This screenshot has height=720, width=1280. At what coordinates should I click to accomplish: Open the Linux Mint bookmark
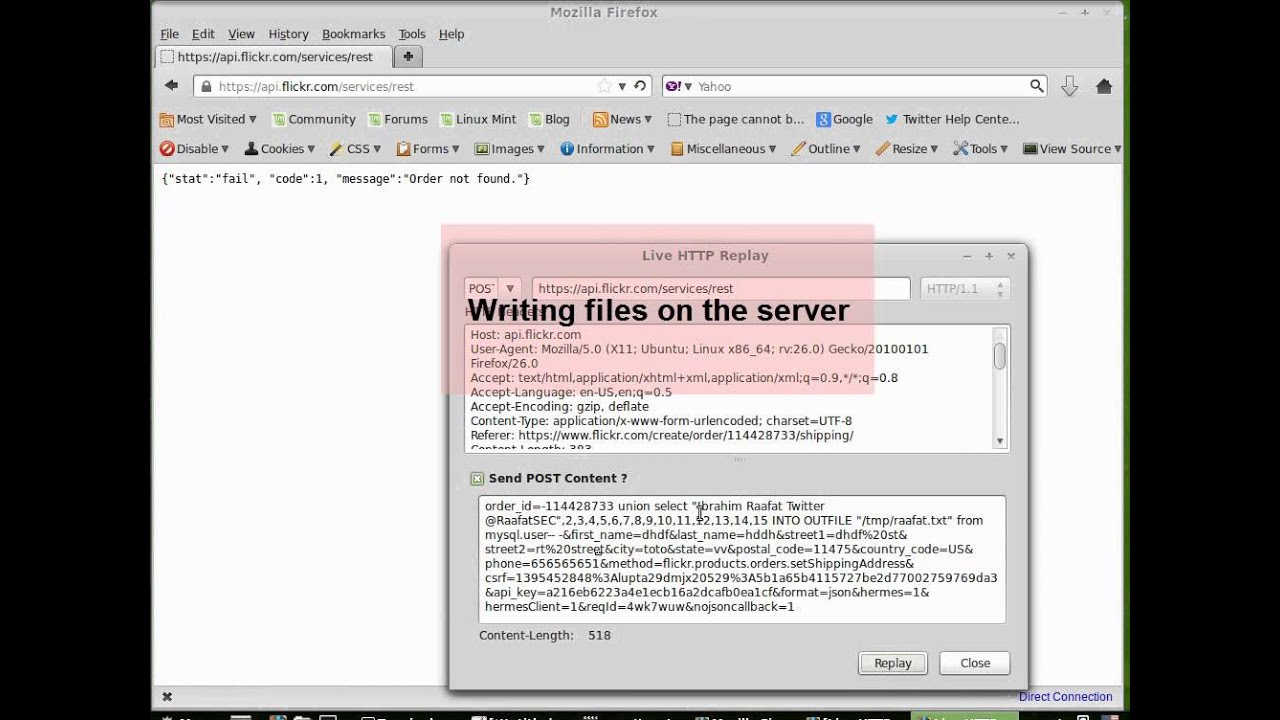coord(478,119)
